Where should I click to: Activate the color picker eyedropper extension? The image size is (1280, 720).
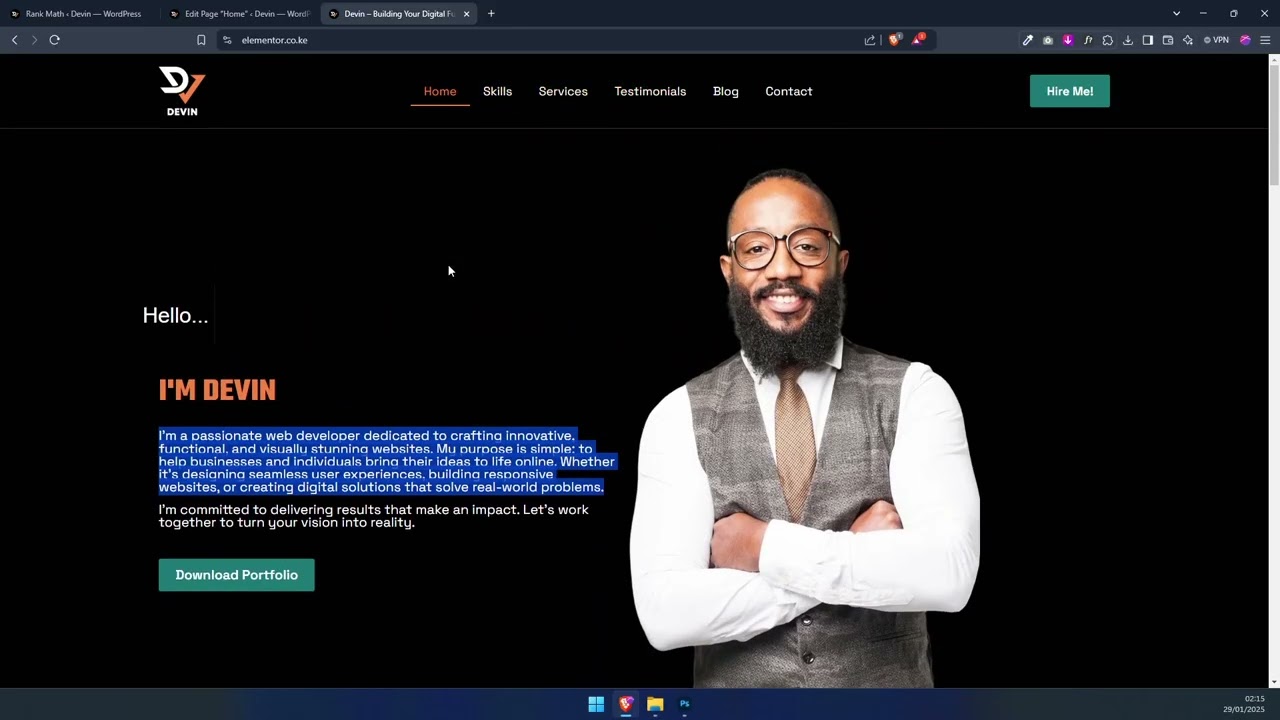(x=1027, y=40)
